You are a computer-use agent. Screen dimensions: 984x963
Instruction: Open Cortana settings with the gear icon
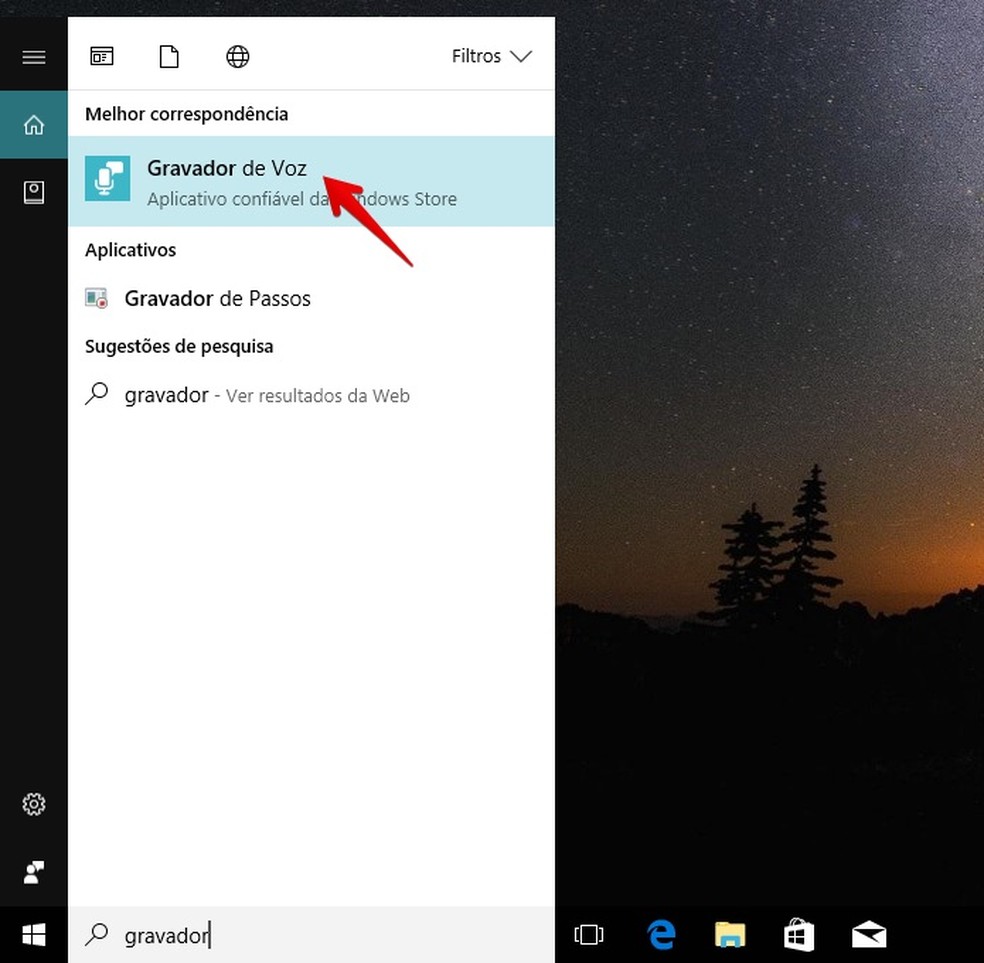[33, 804]
